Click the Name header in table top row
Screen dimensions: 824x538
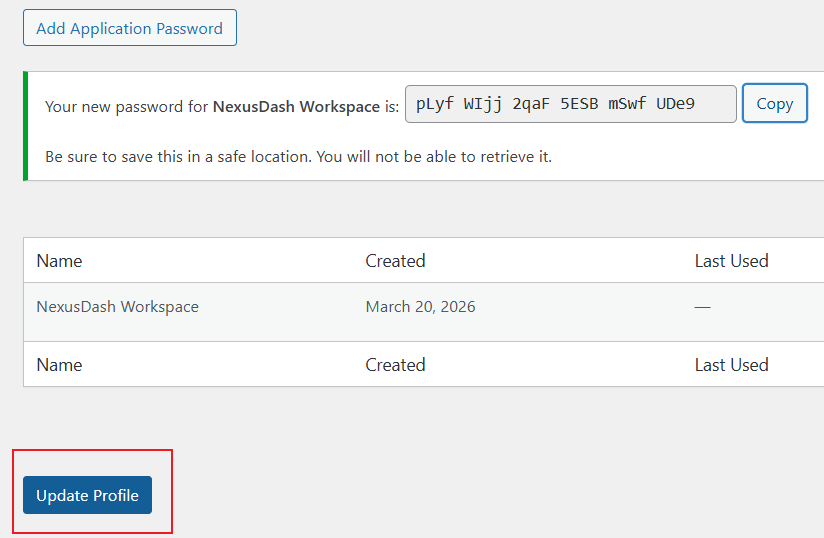point(59,261)
